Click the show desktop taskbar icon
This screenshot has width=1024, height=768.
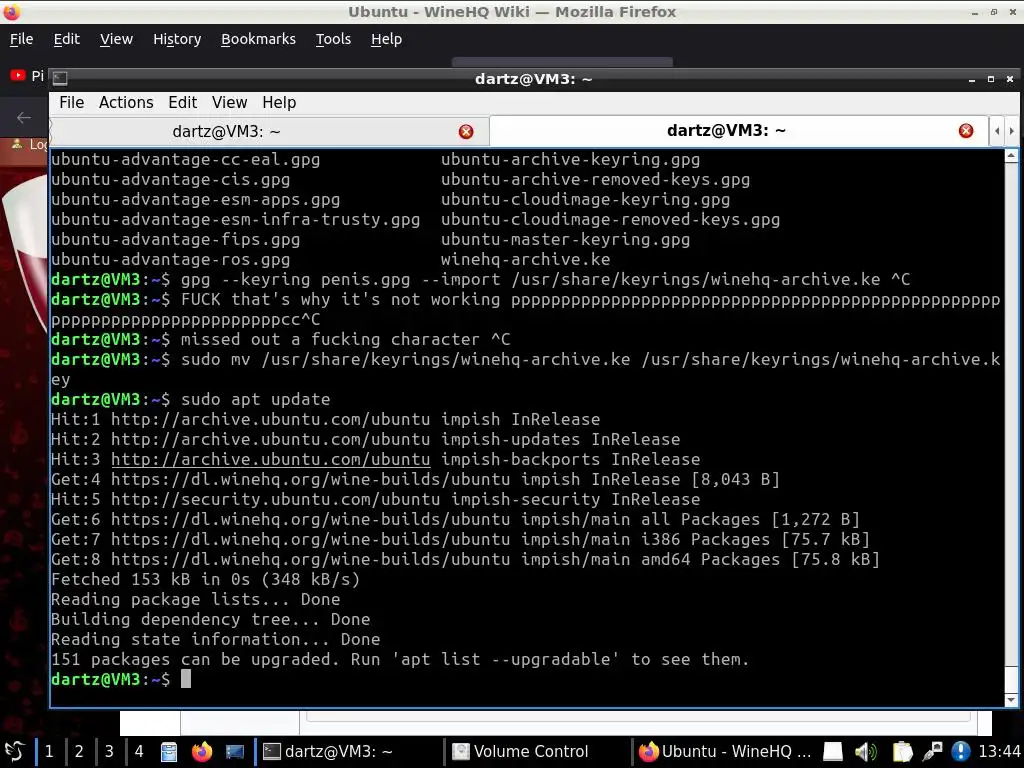235,752
